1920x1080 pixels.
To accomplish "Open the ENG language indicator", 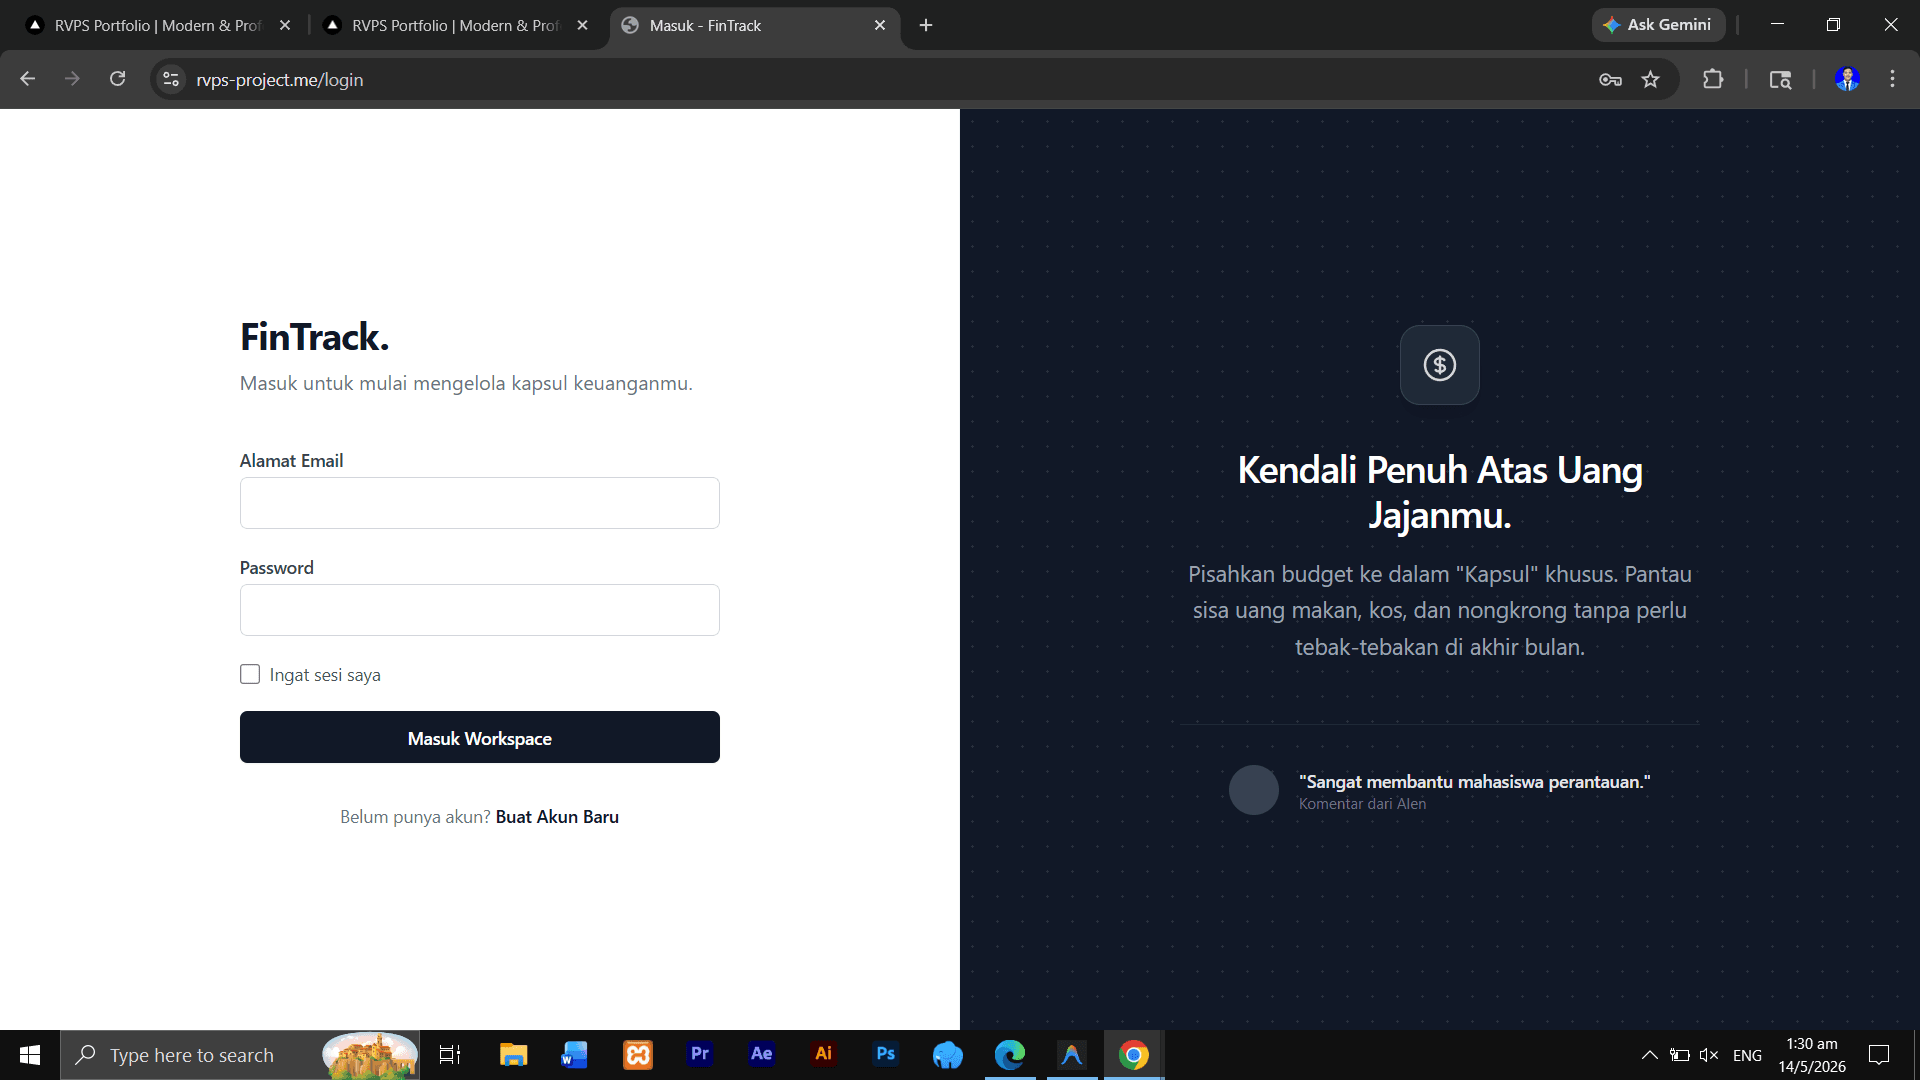I will pyautogui.click(x=1747, y=1056).
